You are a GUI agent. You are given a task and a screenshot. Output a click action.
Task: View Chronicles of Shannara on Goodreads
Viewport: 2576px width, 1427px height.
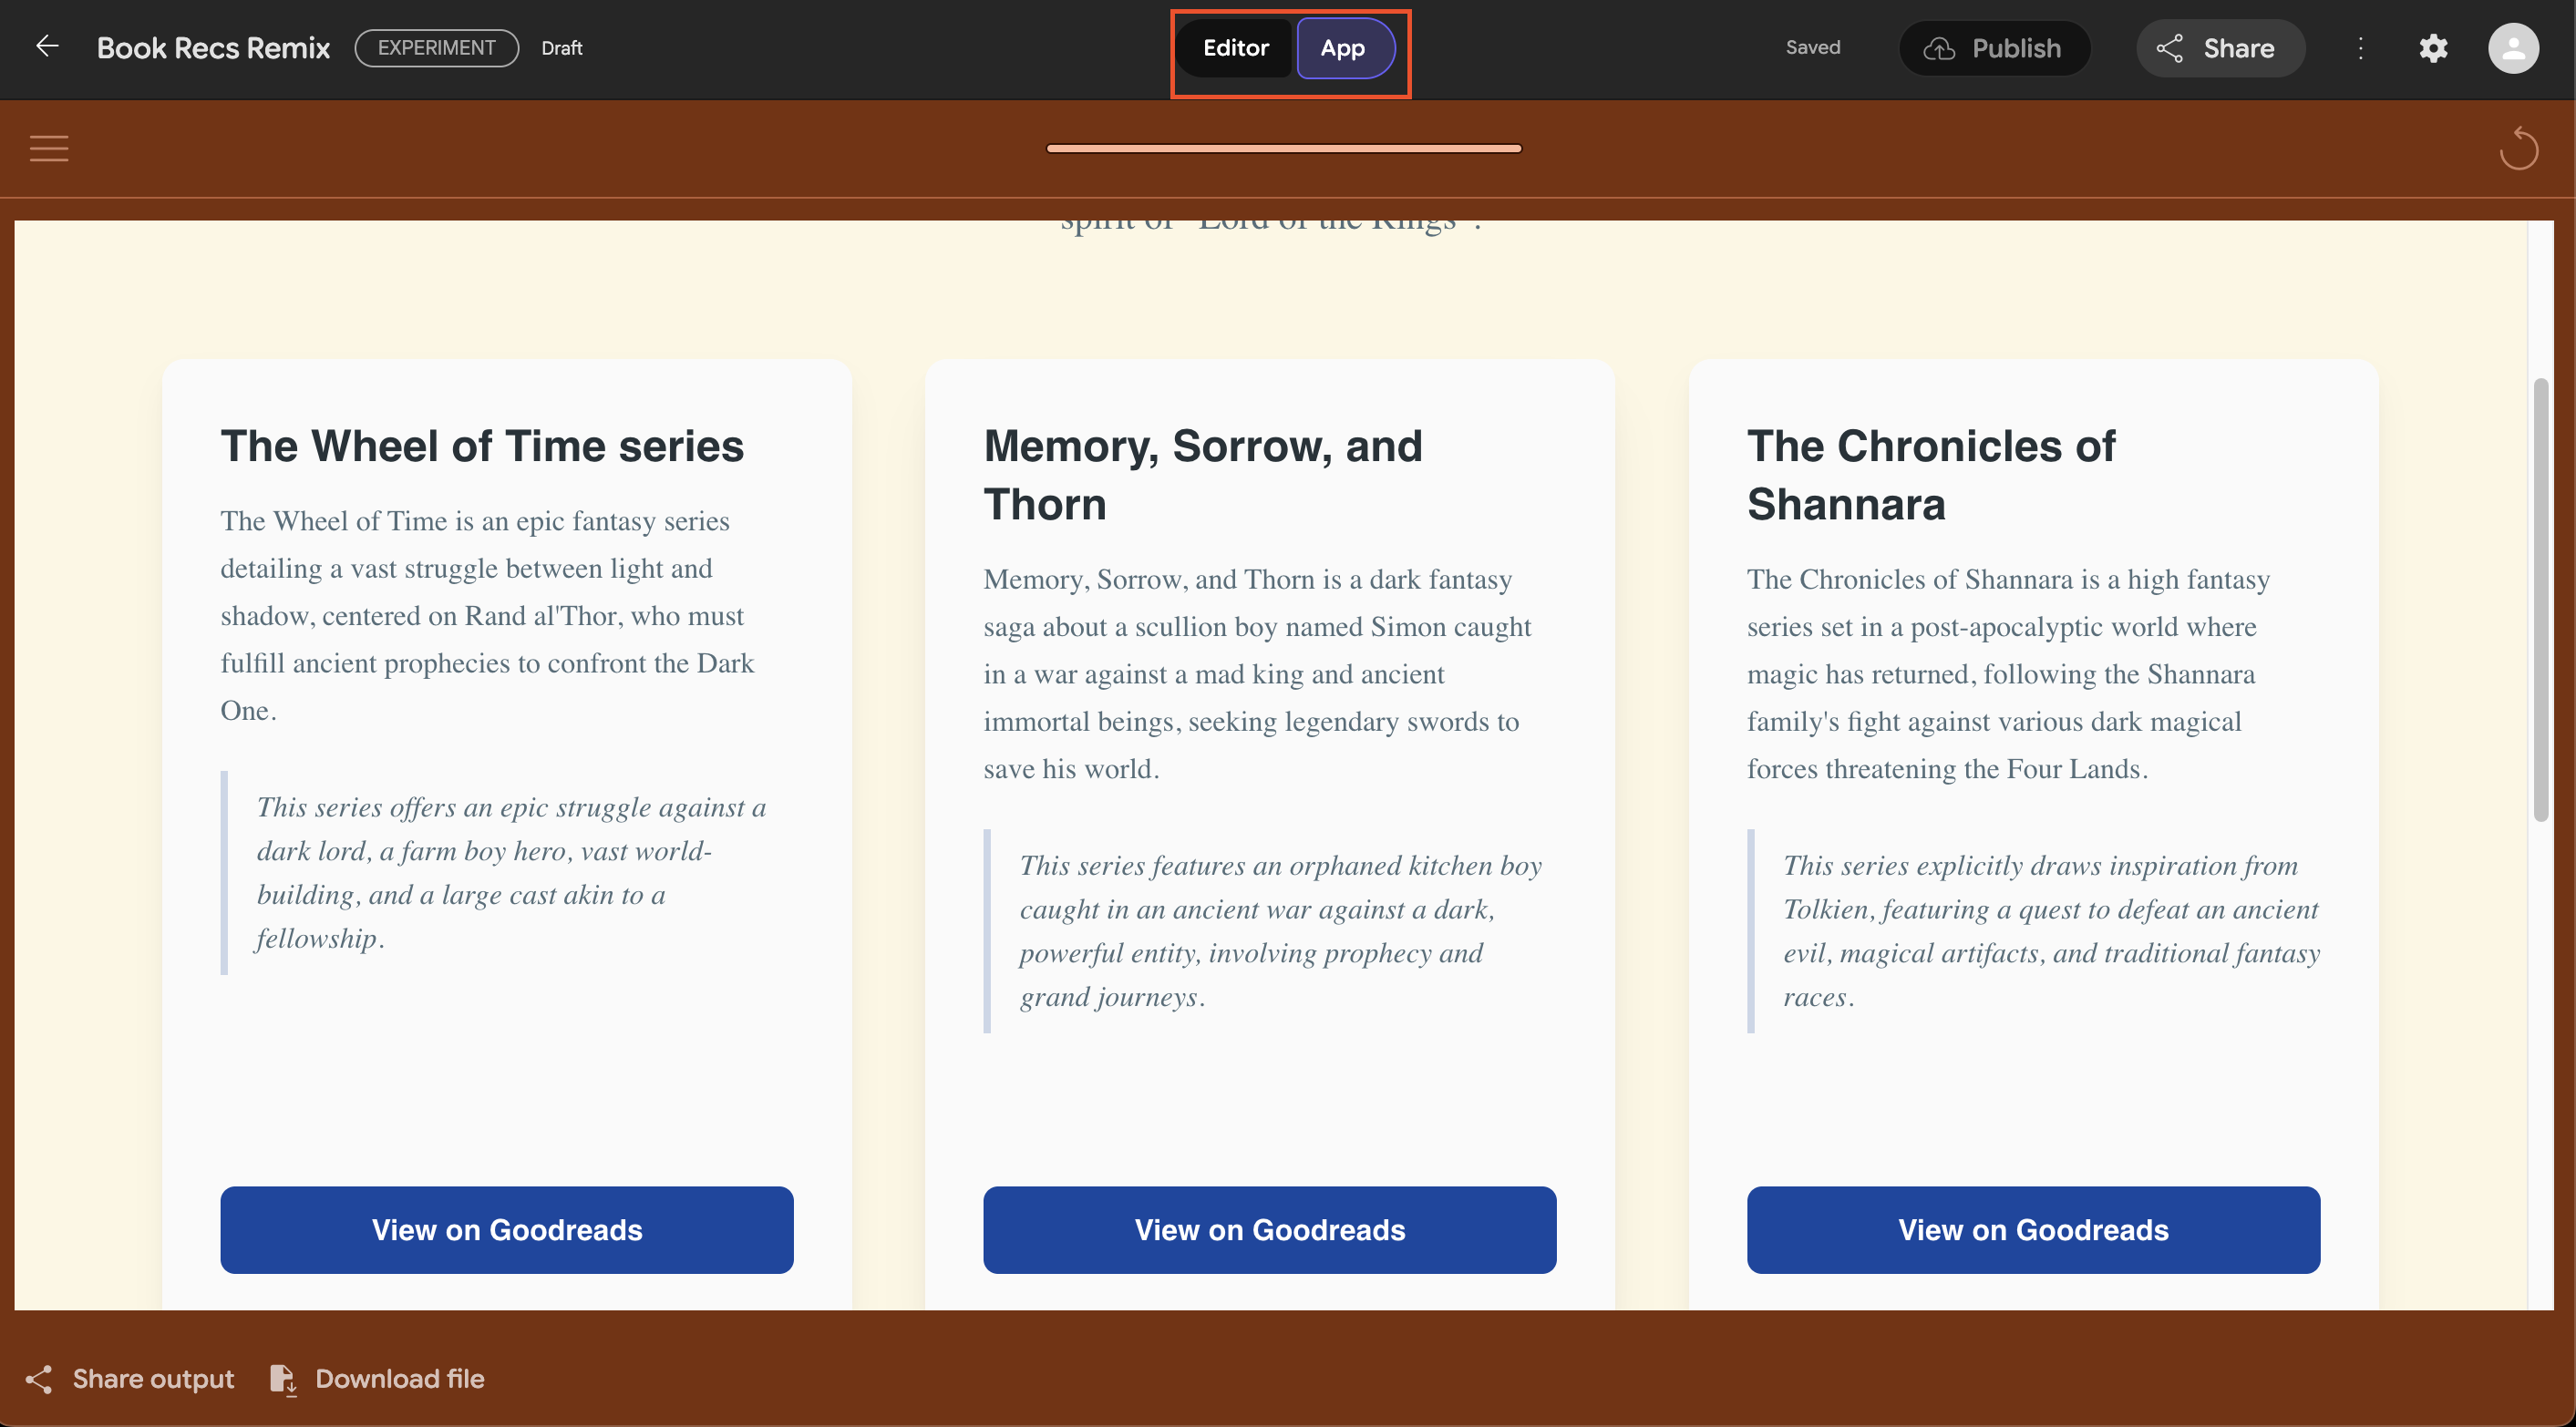pyautogui.click(x=2033, y=1229)
